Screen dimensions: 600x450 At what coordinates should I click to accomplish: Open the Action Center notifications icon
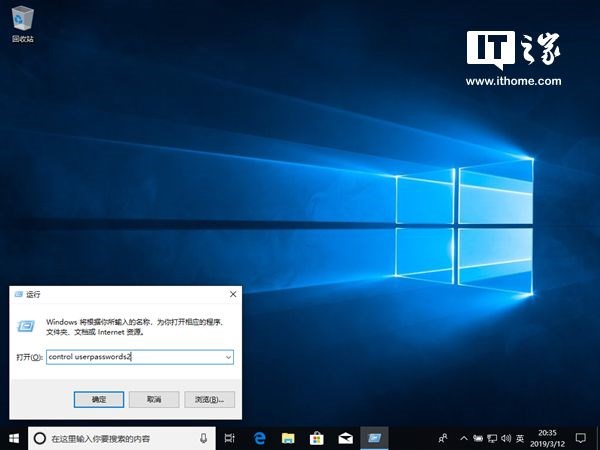580,438
